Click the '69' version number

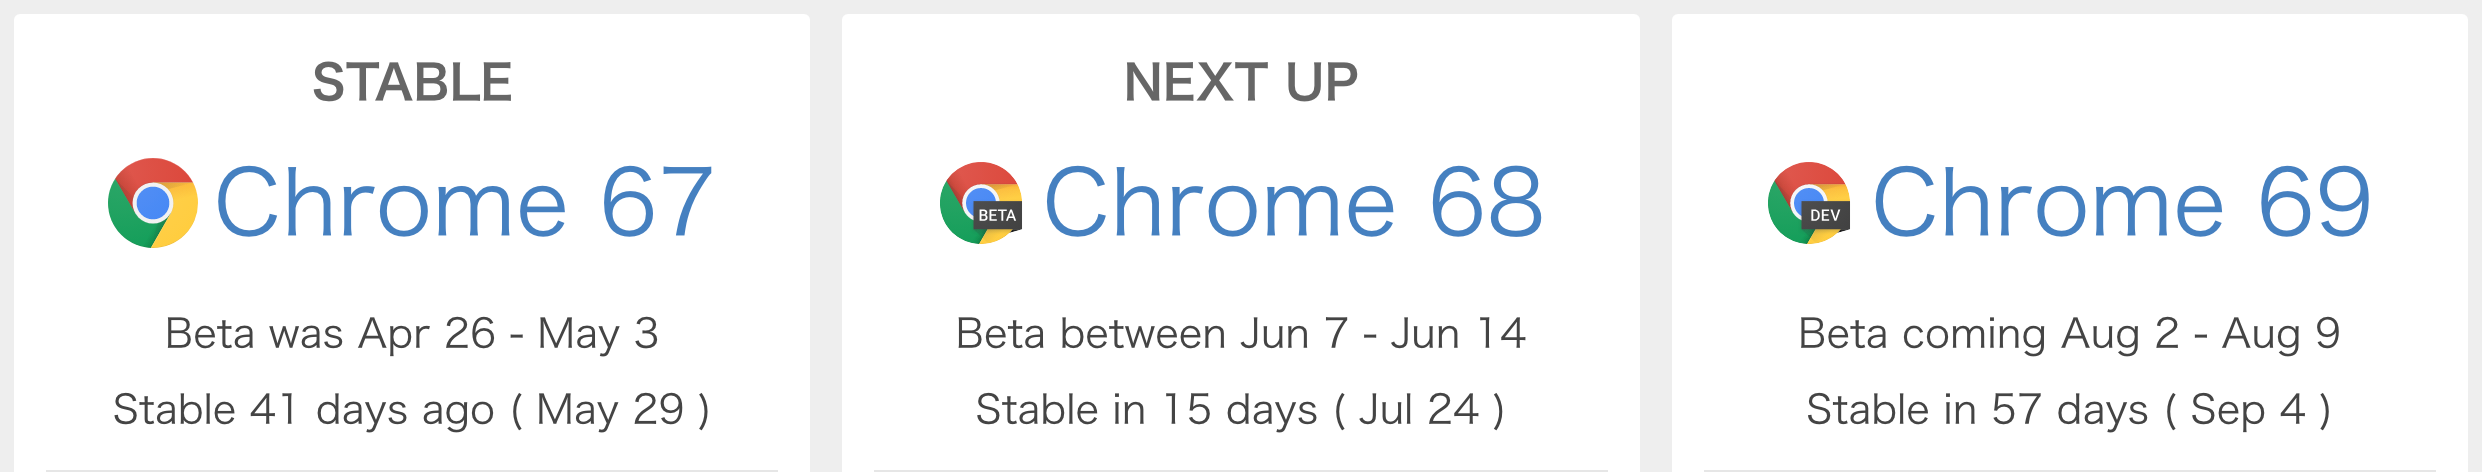point(2315,203)
